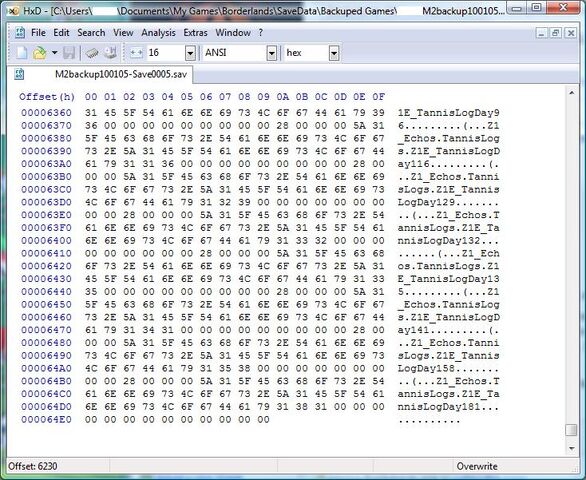Click the HxD document icon in menu bar
586x480 pixels.
tap(19, 33)
